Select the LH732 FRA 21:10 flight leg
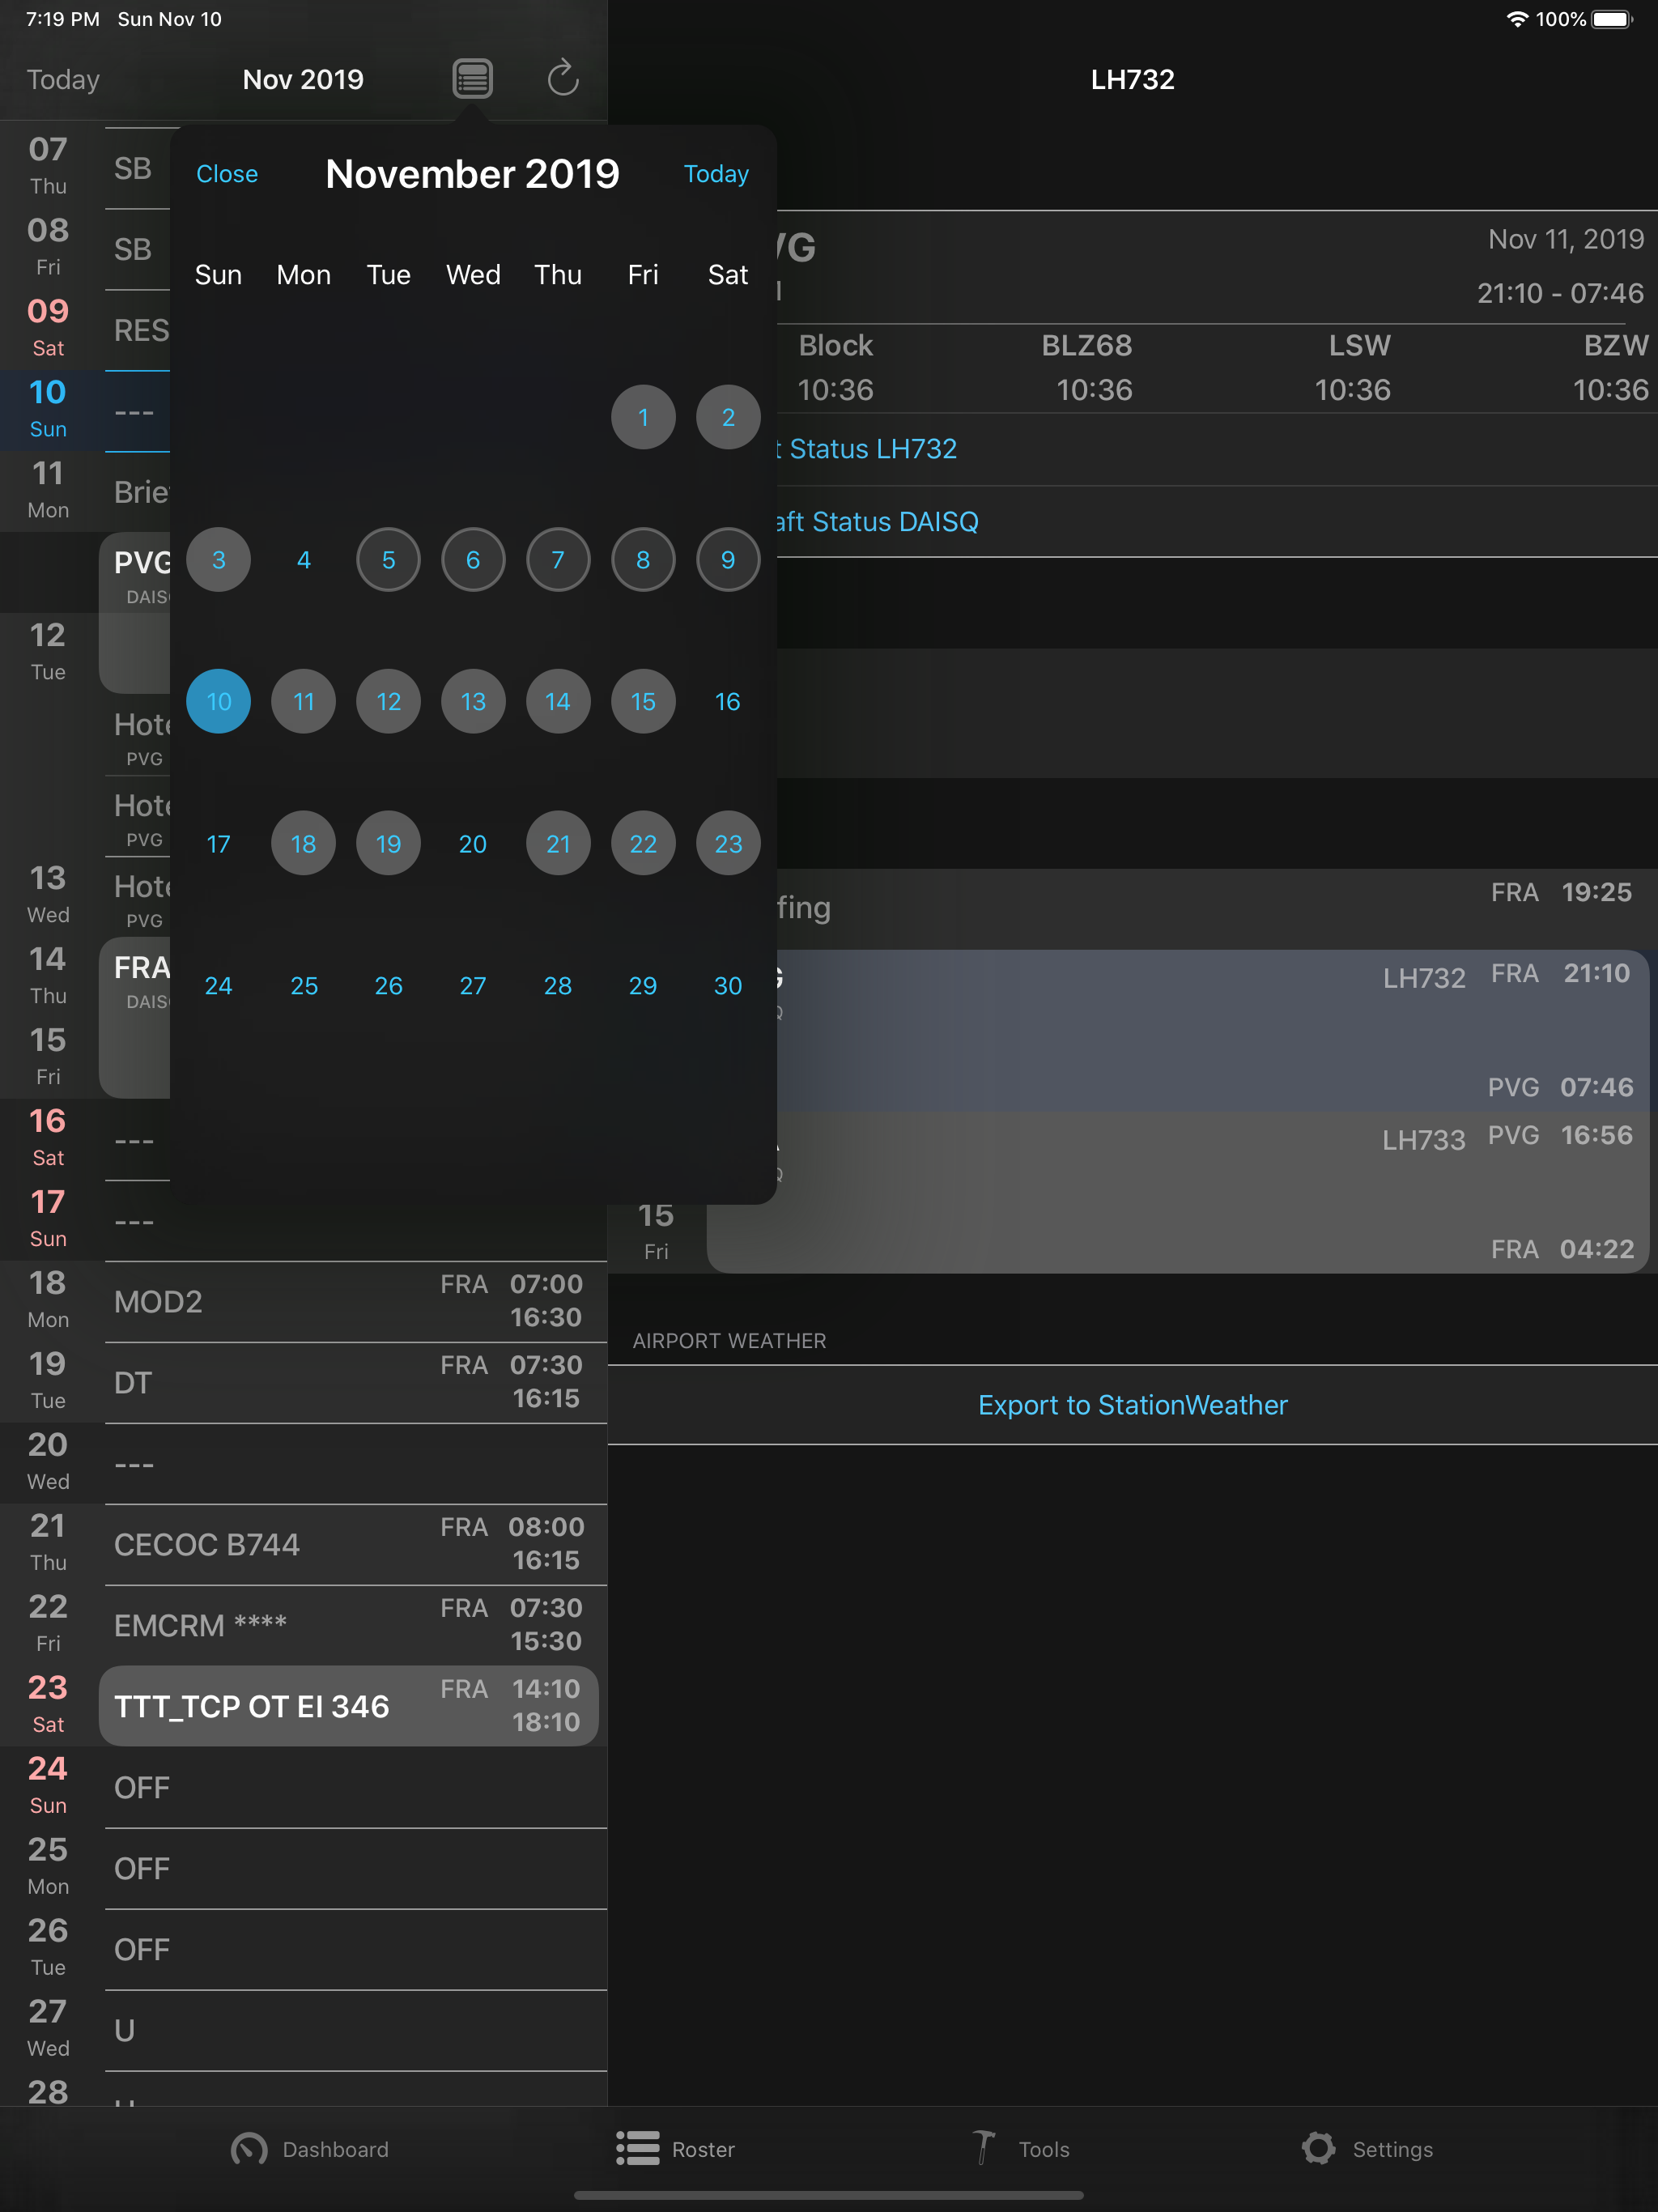Image resolution: width=1658 pixels, height=2212 pixels. (1213, 1030)
